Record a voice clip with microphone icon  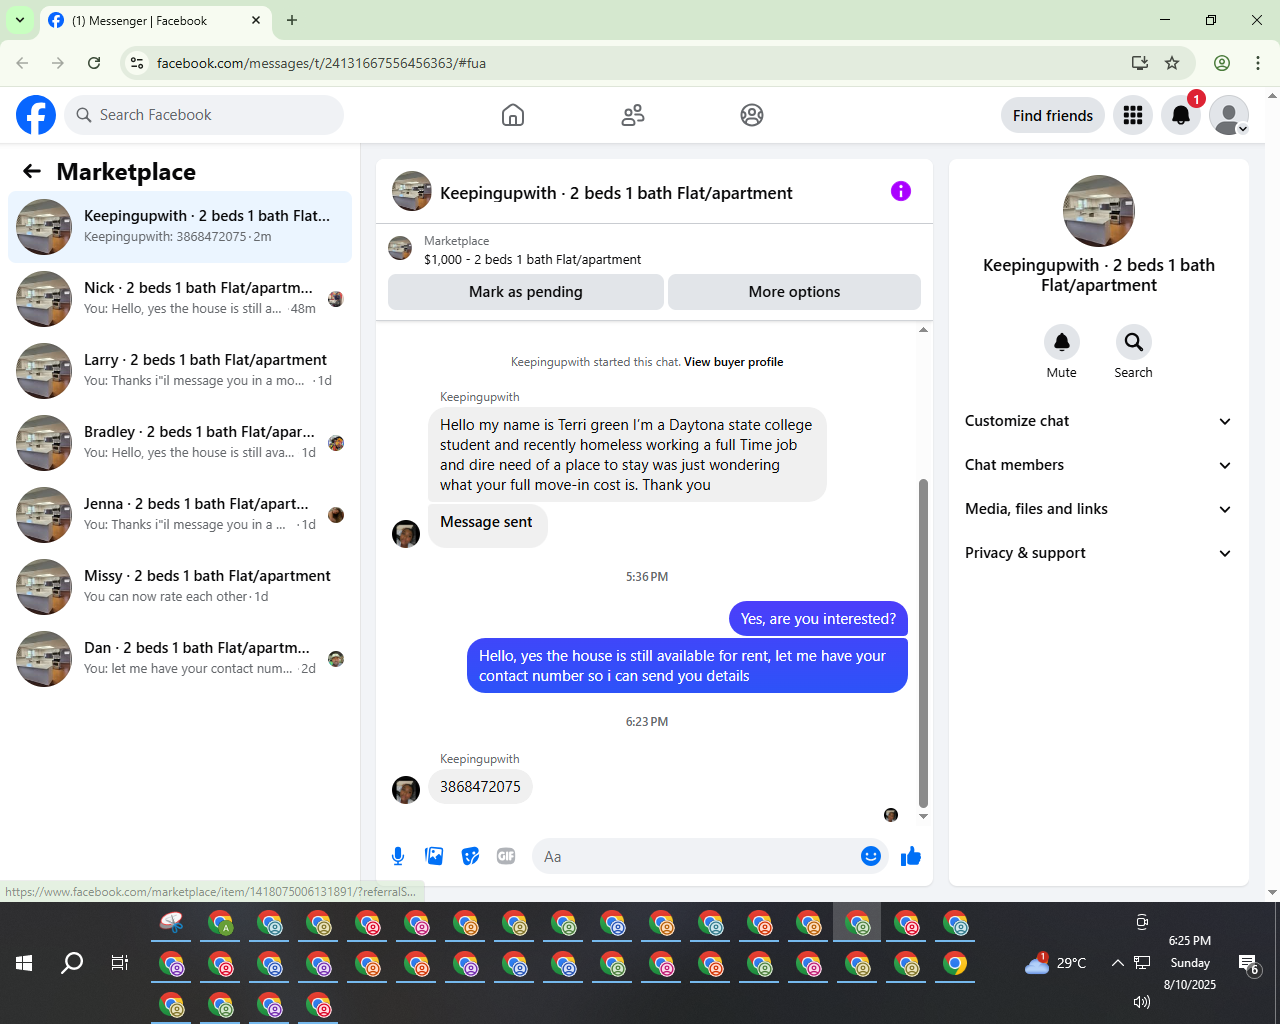398,856
